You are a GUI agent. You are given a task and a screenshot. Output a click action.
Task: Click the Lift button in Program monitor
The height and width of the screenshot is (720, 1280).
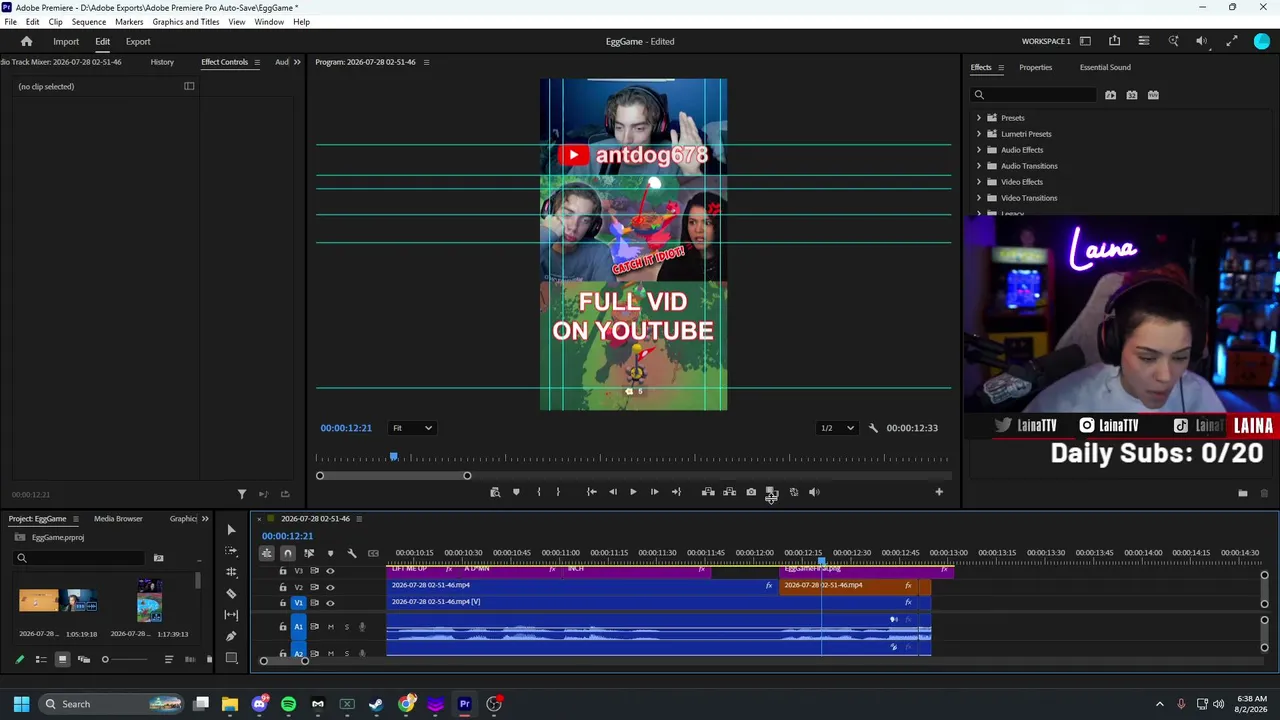708,492
